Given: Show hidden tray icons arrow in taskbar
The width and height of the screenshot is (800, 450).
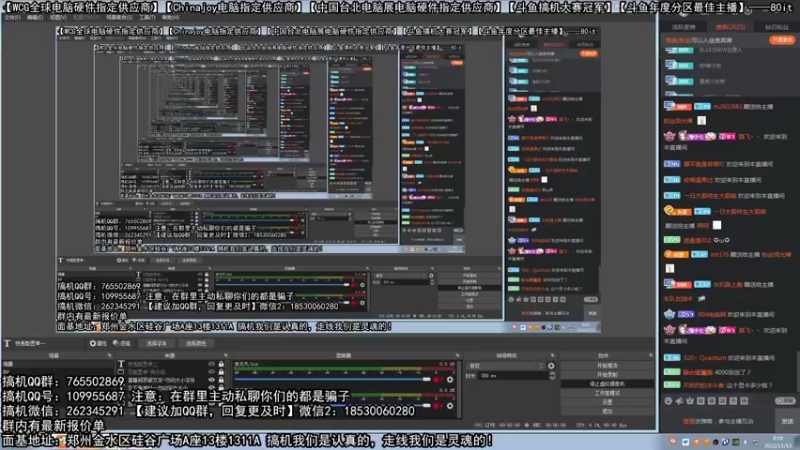Looking at the screenshot, I should pyautogui.click(x=745, y=442).
